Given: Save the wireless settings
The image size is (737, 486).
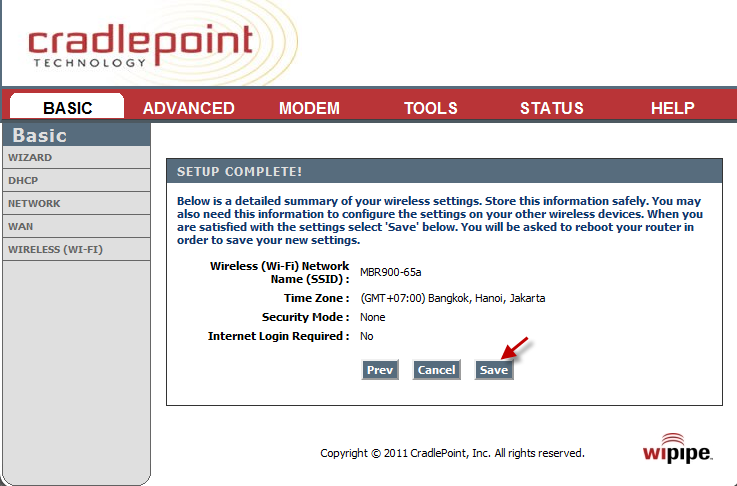Looking at the screenshot, I should pos(494,370).
